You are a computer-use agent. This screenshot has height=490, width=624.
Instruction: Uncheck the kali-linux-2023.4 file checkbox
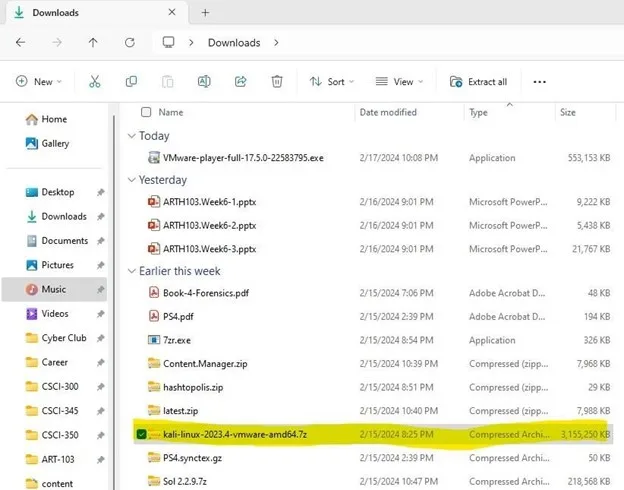click(141, 434)
